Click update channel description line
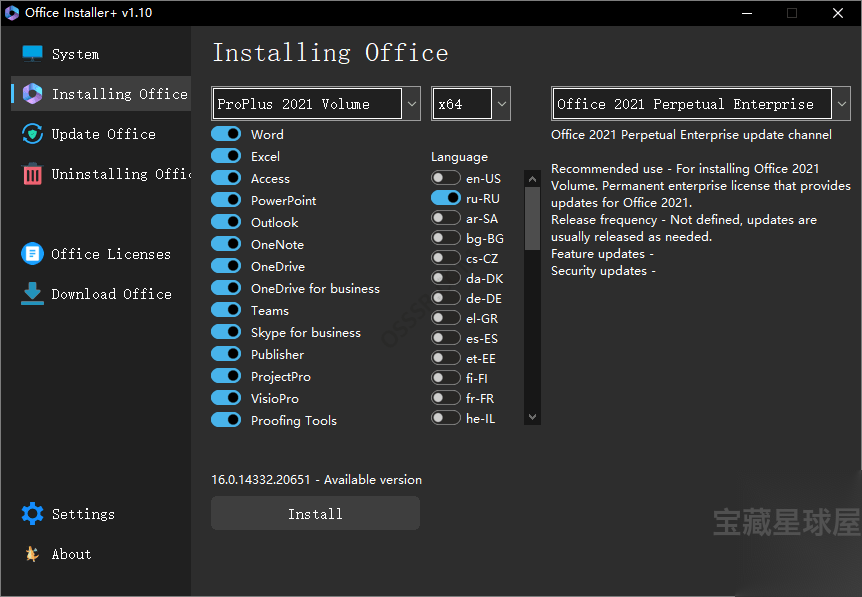 tap(691, 135)
